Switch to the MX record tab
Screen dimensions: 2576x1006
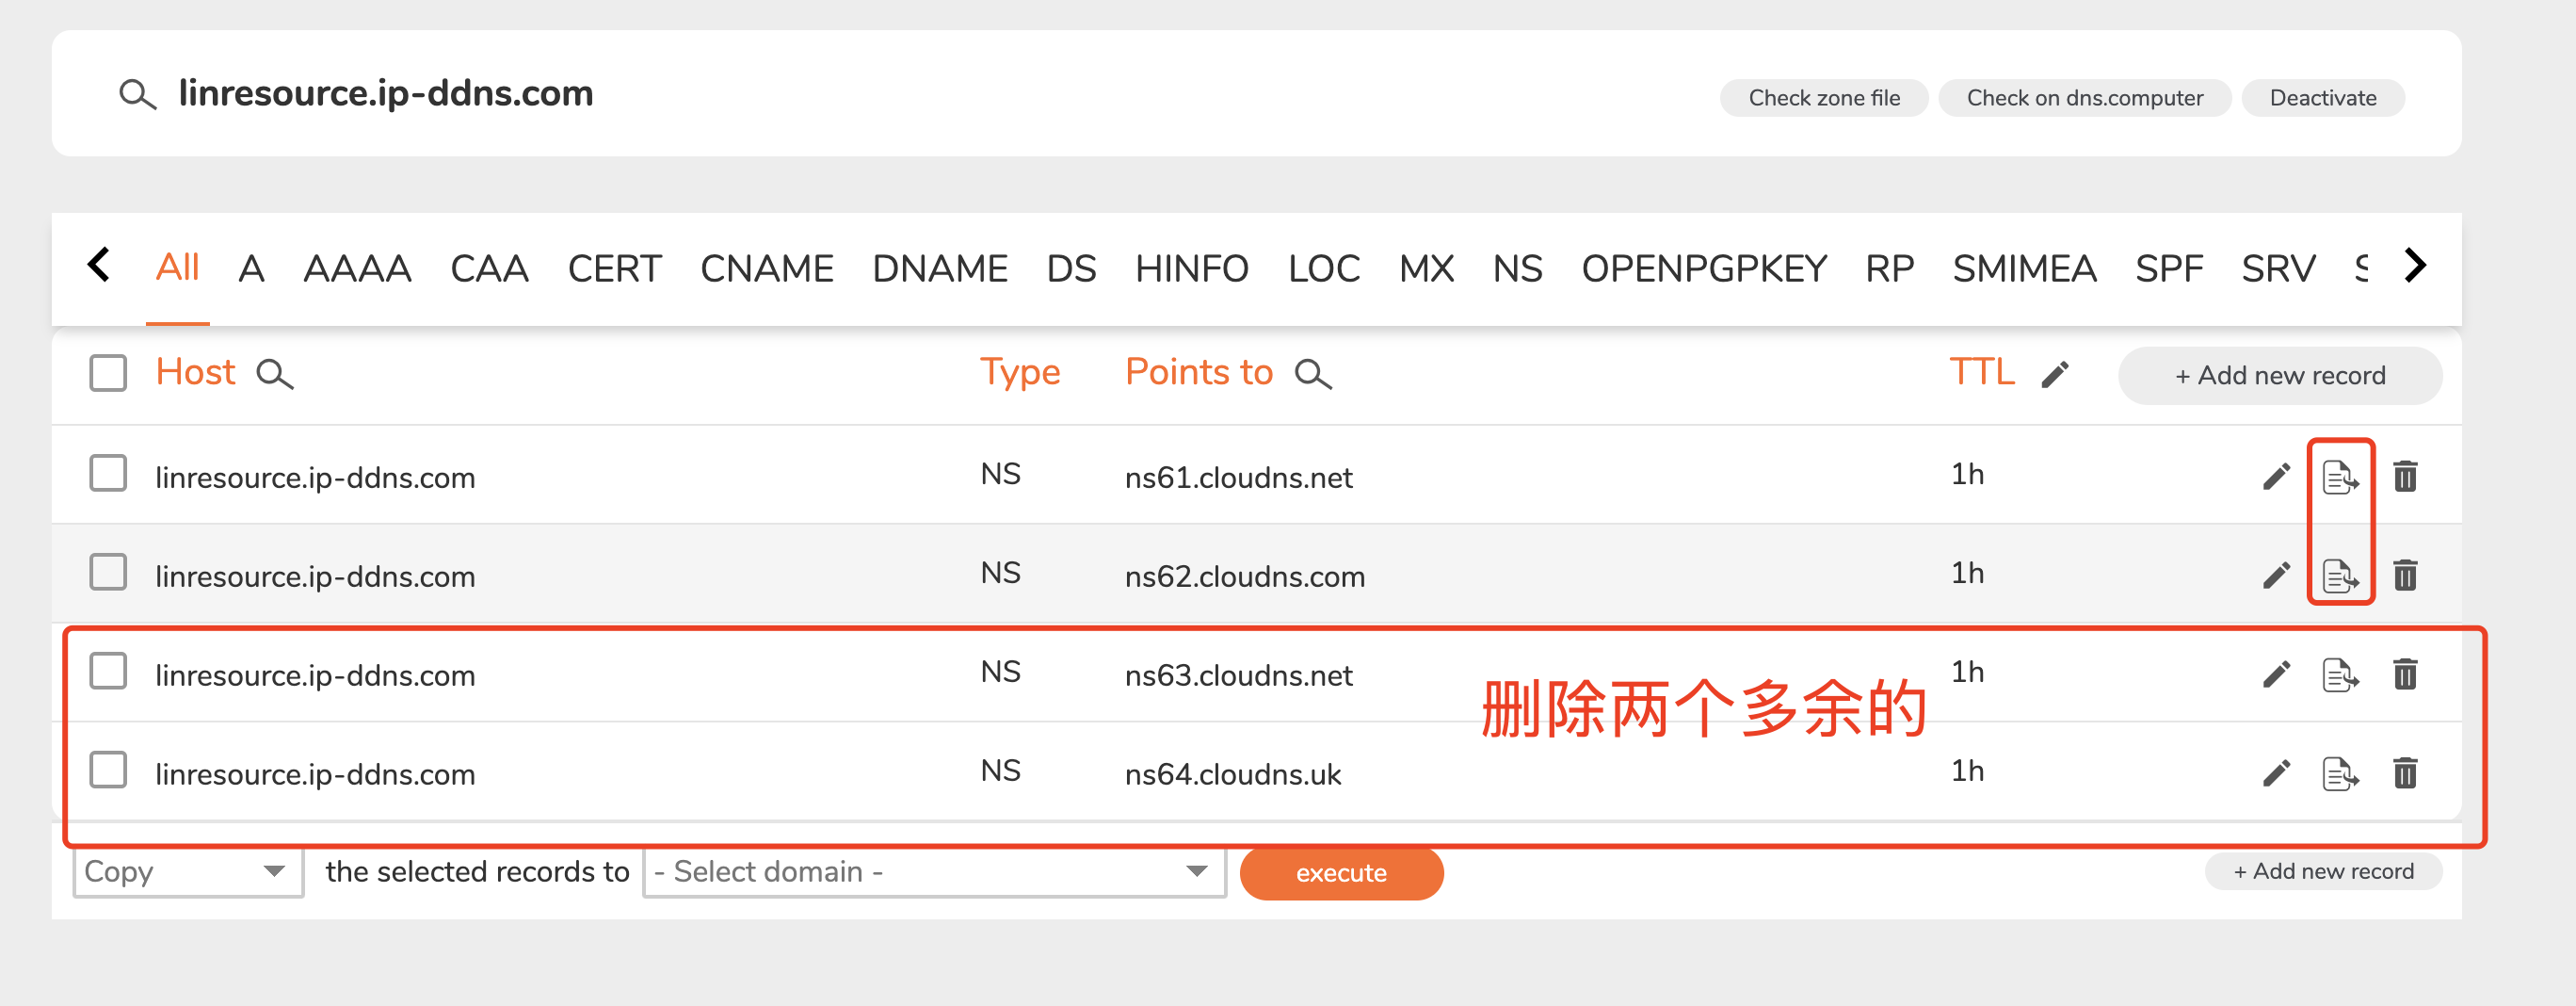point(1427,268)
